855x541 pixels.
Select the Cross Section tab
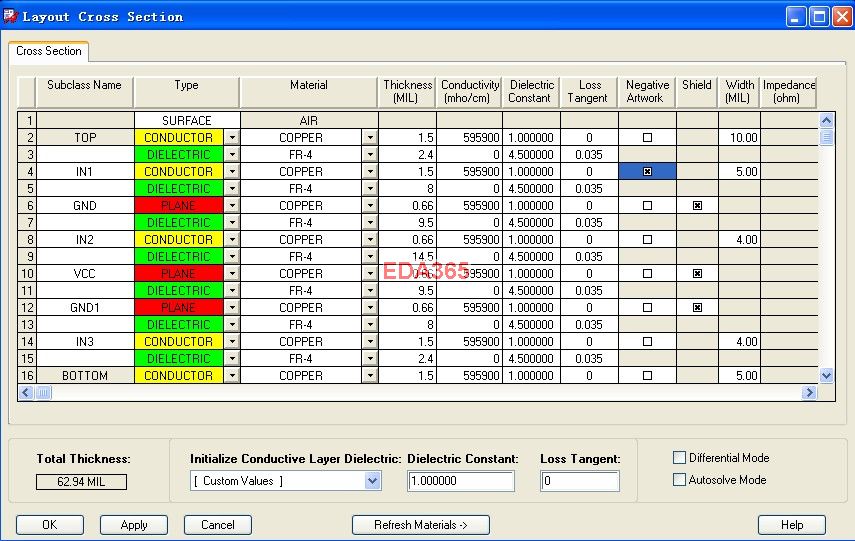click(x=49, y=51)
